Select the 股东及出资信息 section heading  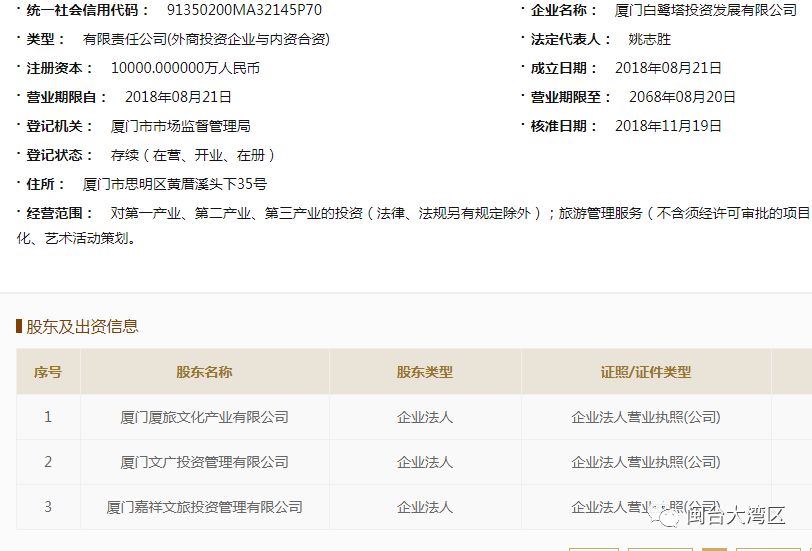pos(82,326)
